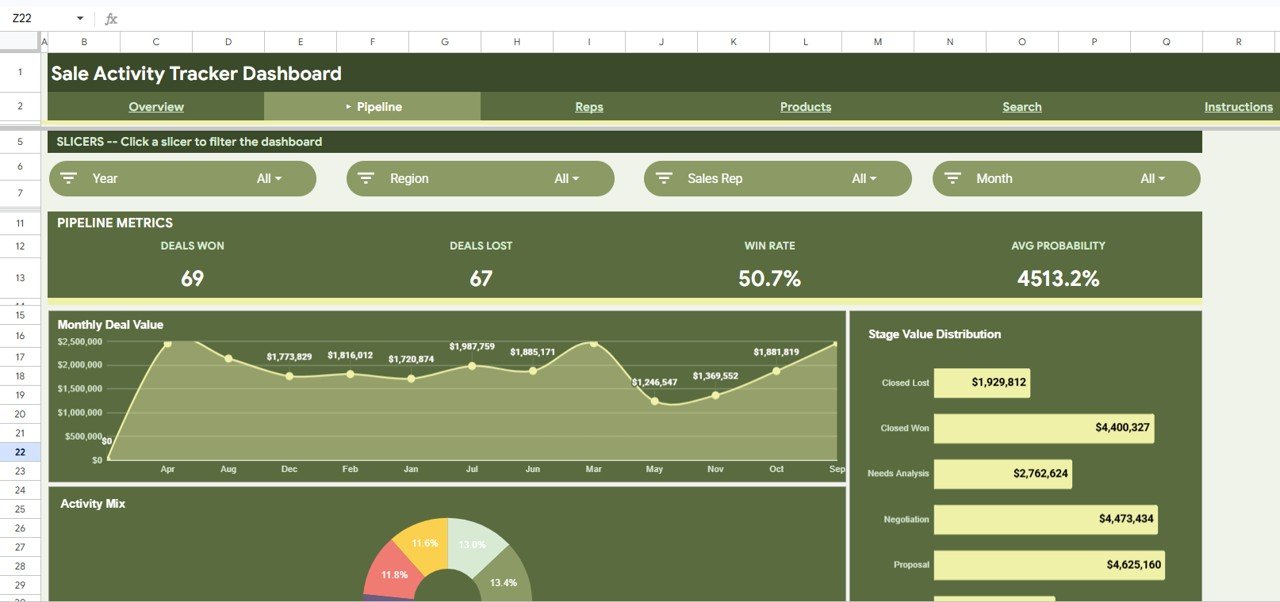Open the Year slicer All dropdown
The height and width of the screenshot is (602, 1280).
(270, 178)
